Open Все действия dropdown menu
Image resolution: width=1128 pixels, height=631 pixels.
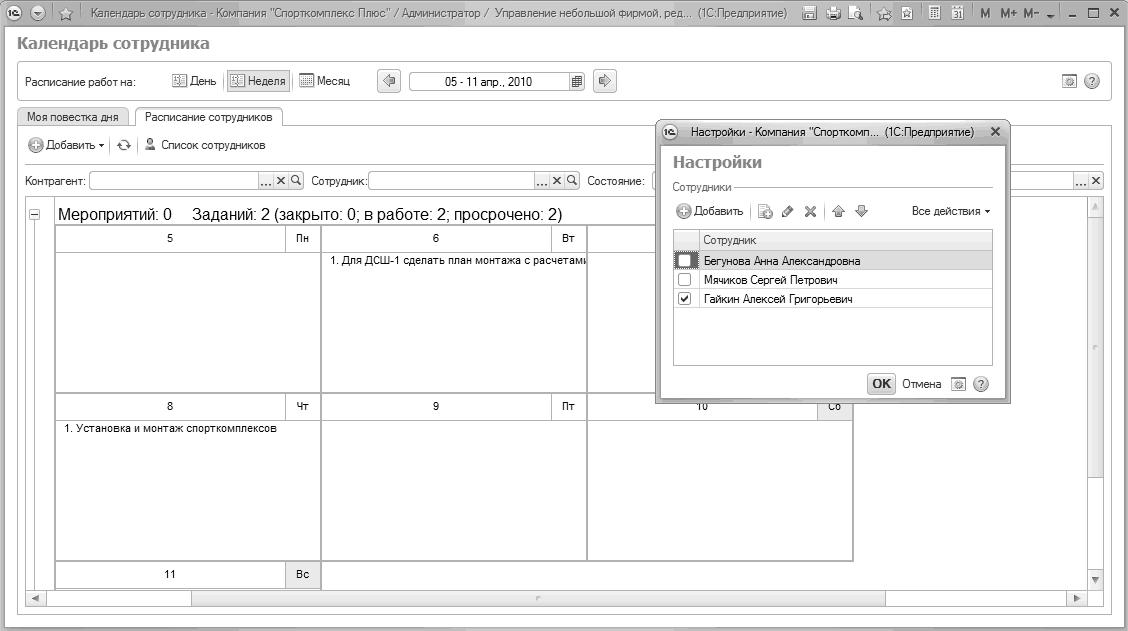pos(950,212)
